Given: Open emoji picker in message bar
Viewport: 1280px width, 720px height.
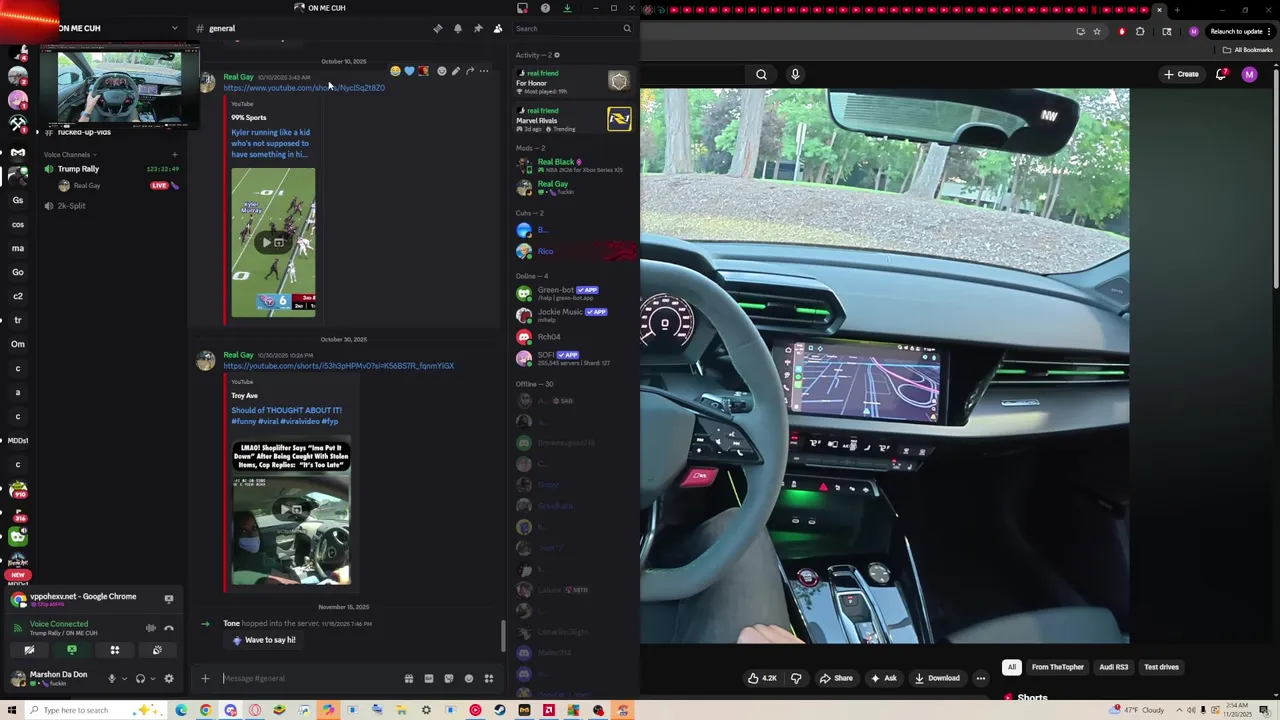Looking at the screenshot, I should [469, 678].
